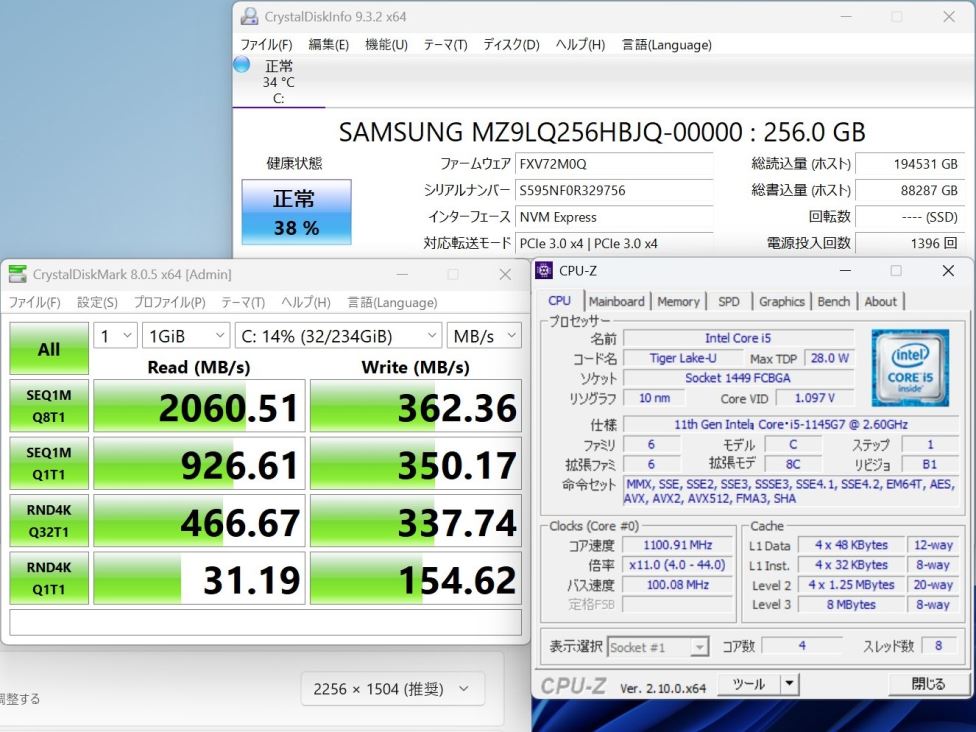Viewport: 976px width, 732px height.
Task: Click the total host writes 88287 GB
Action: 910,190
